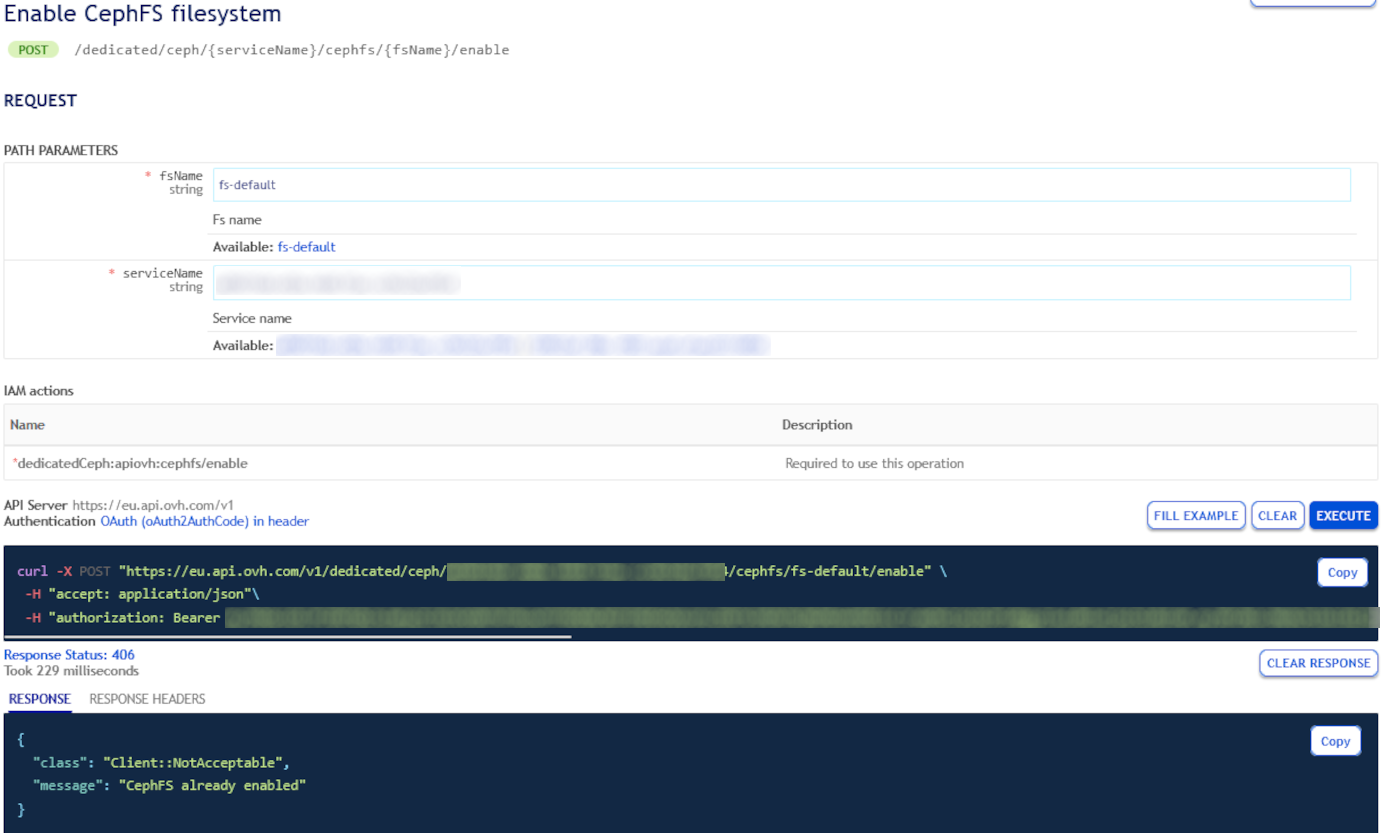Click the Enable CephFS filesystem heading

click(142, 14)
